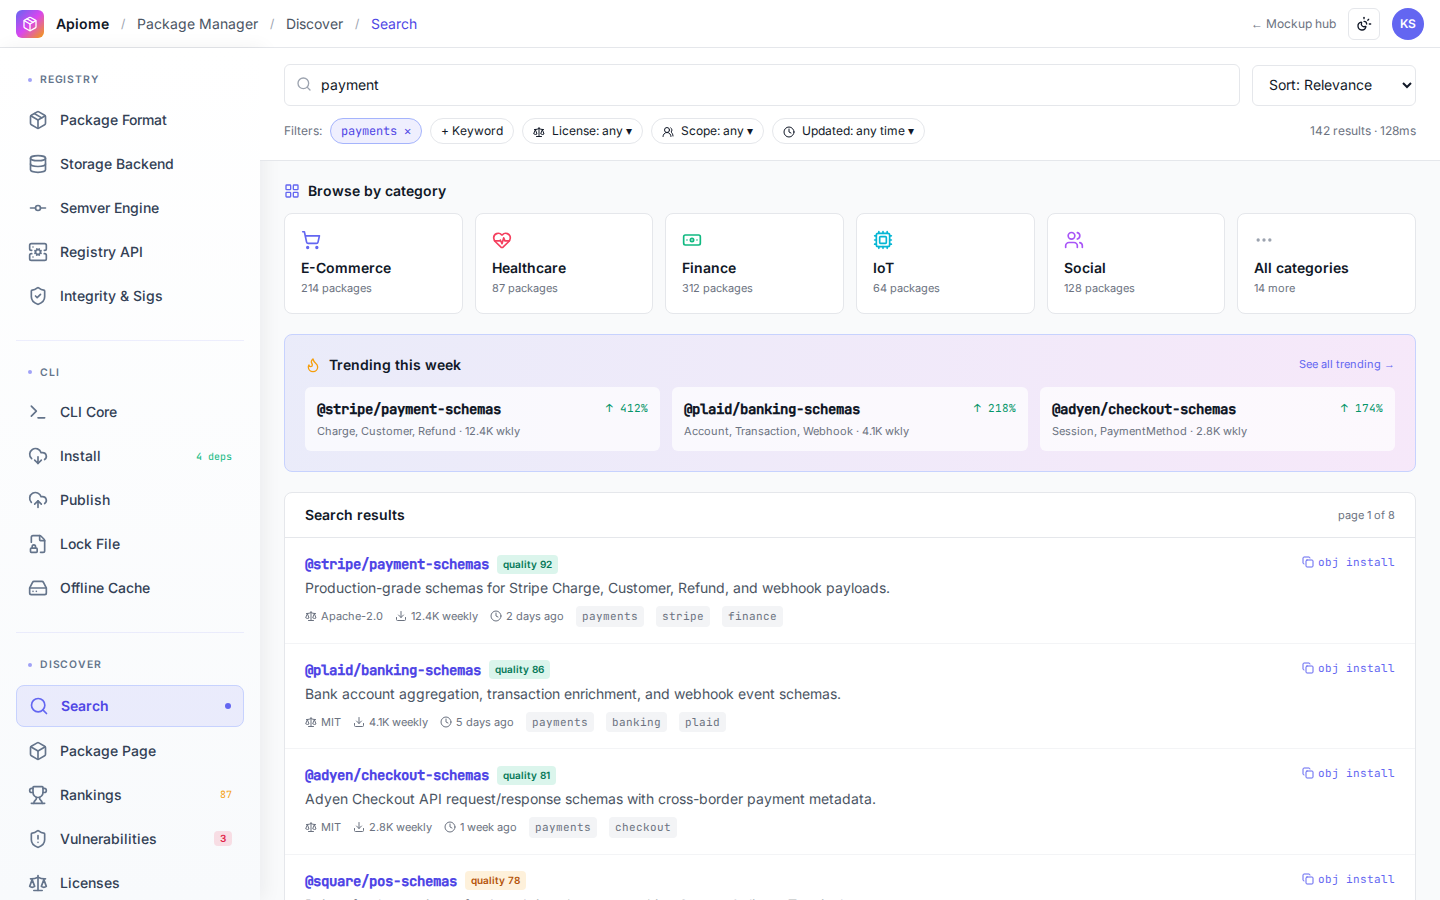This screenshot has width=1440, height=900.
Task: Click the plaid tag chip
Action: coord(702,722)
